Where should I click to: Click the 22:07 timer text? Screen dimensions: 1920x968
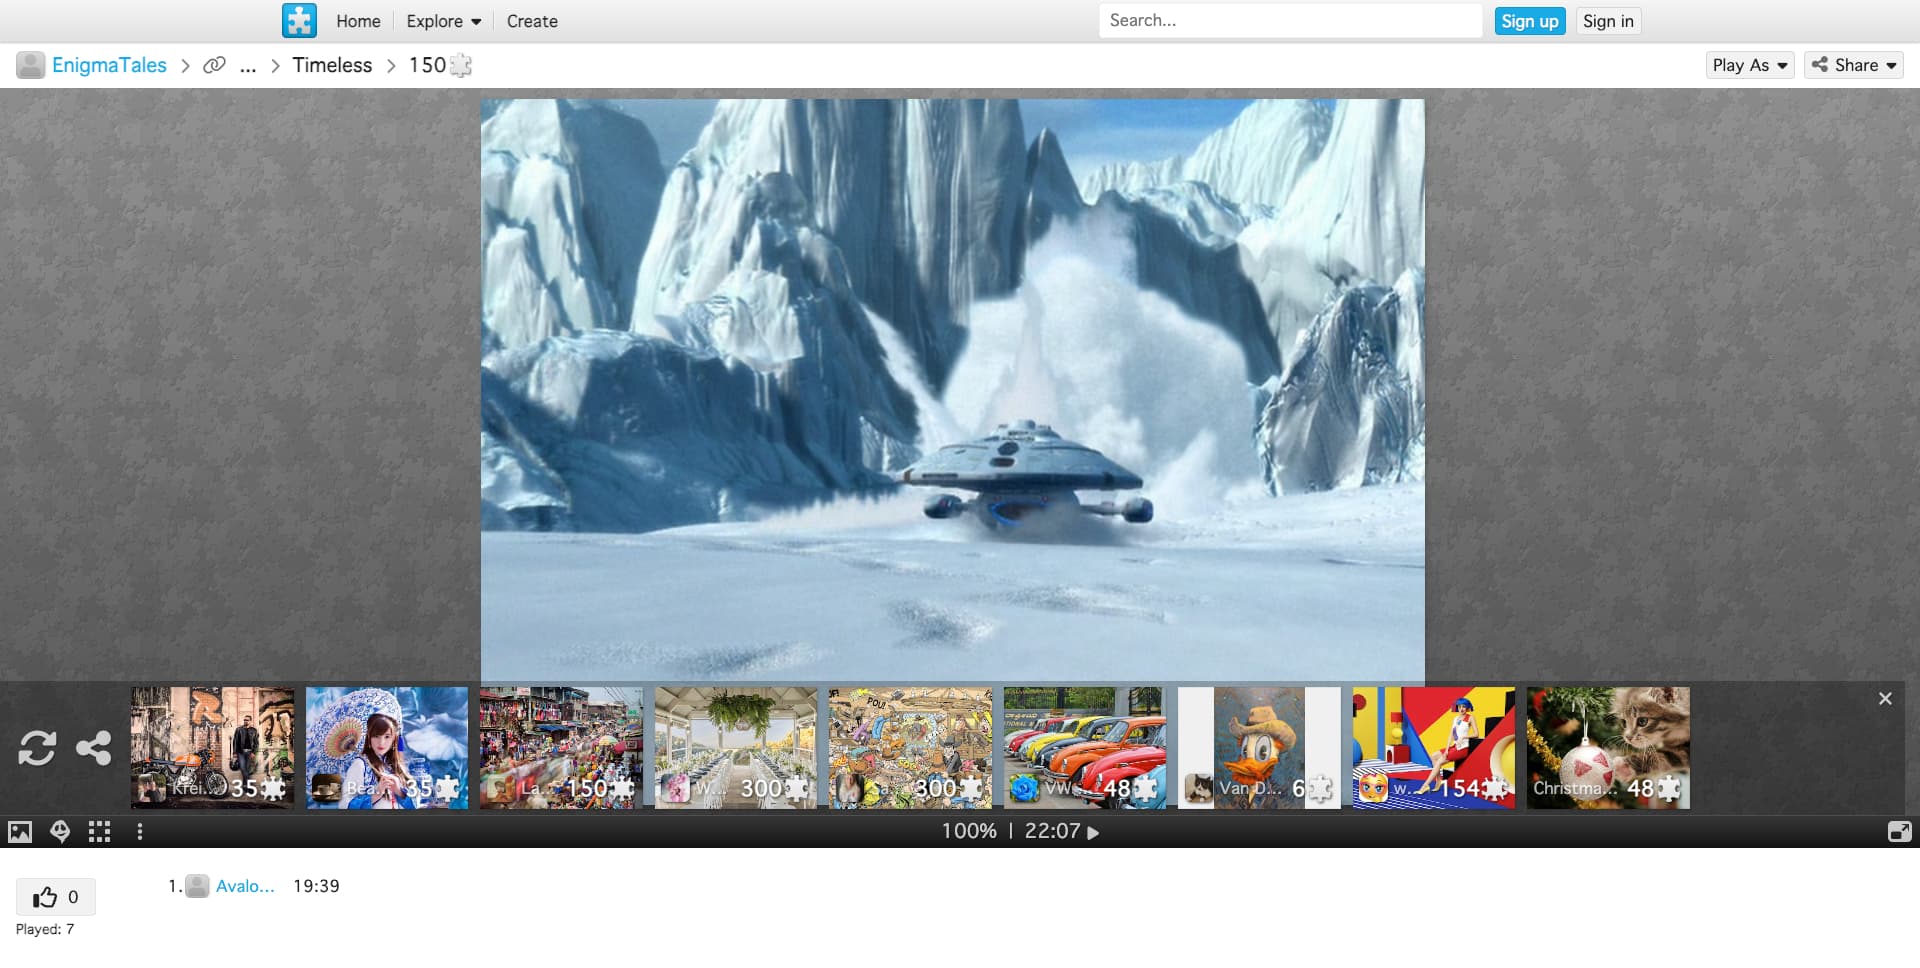tap(1052, 831)
